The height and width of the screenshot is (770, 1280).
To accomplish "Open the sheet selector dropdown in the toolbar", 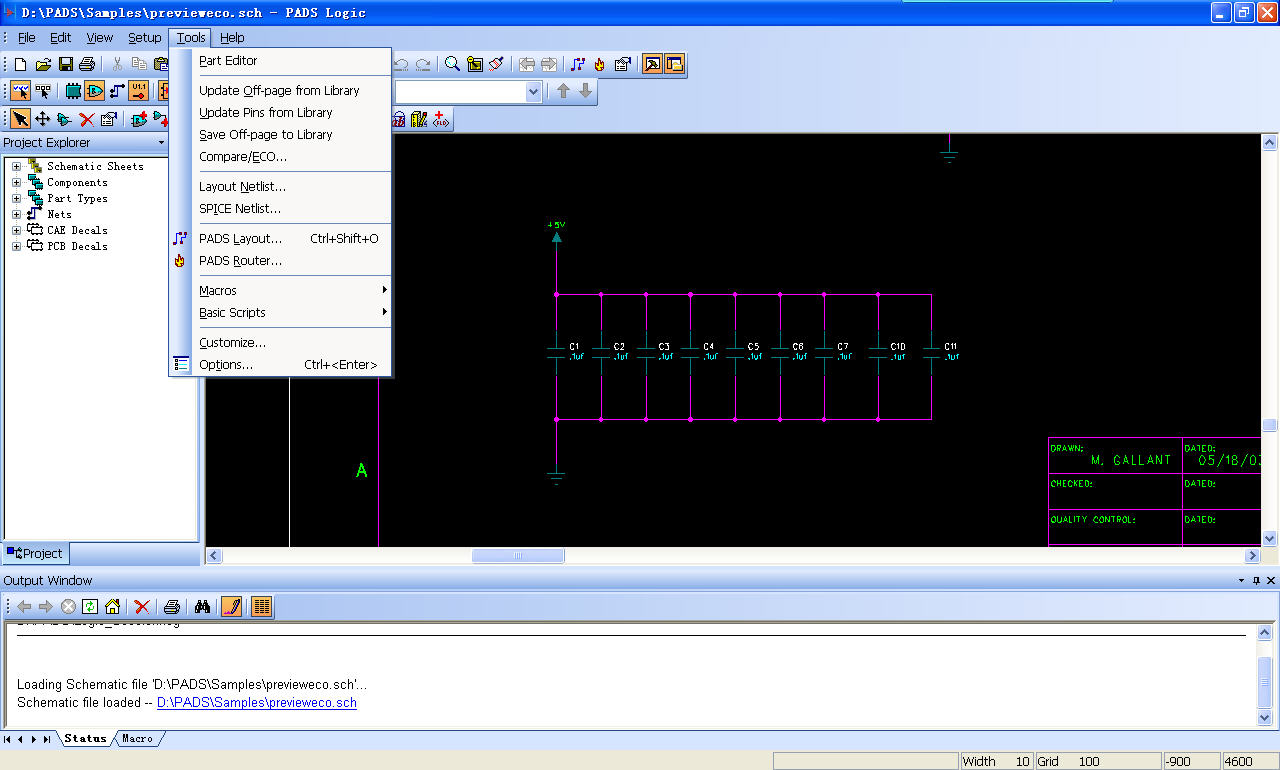I will click(533, 91).
